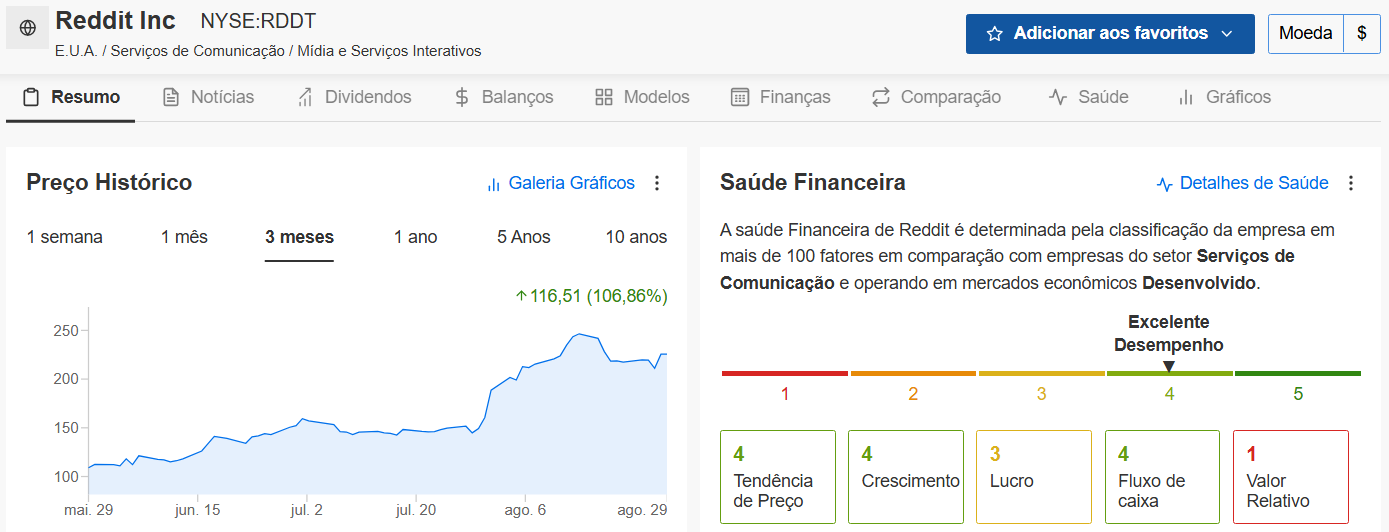Select the 5 Anos time range

pos(524,237)
